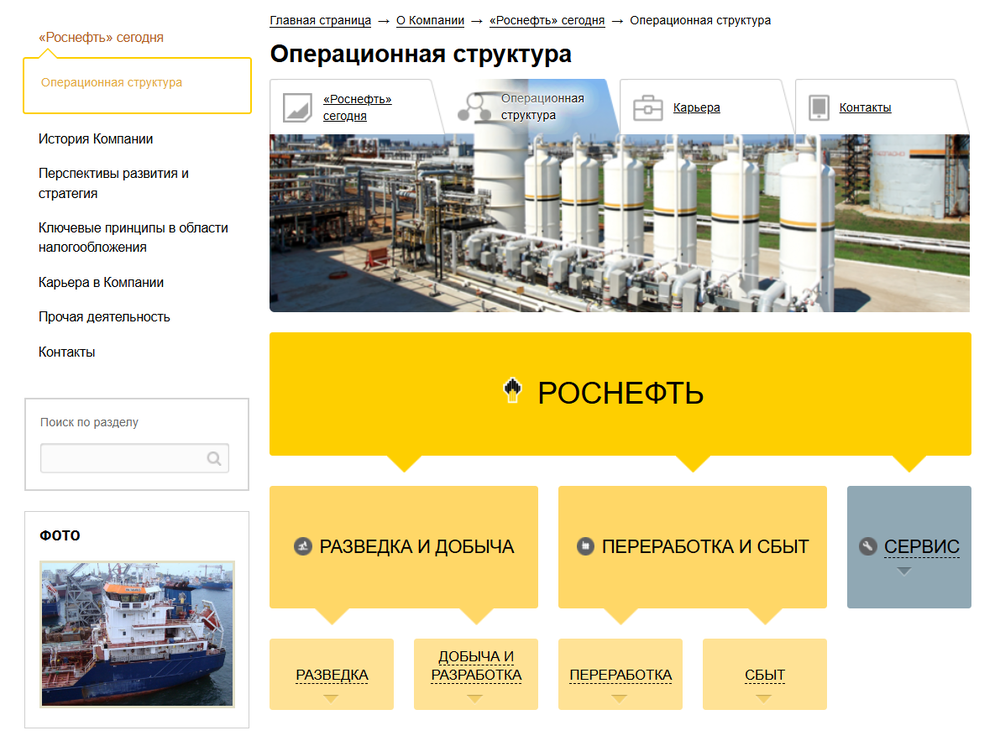
Task: Click the structure nodes icon in Операционная структура tab
Action: click(x=474, y=107)
